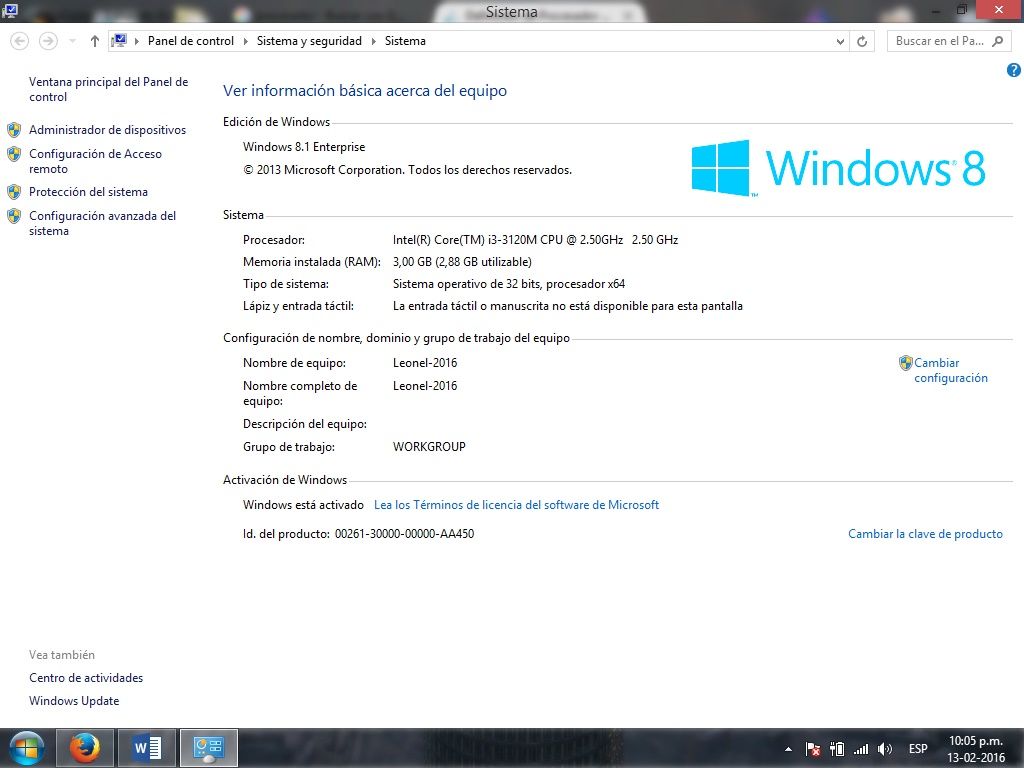Screen dimensions: 1024x768
Task: Open the recent locations dropdown arrow
Action: pos(72,41)
